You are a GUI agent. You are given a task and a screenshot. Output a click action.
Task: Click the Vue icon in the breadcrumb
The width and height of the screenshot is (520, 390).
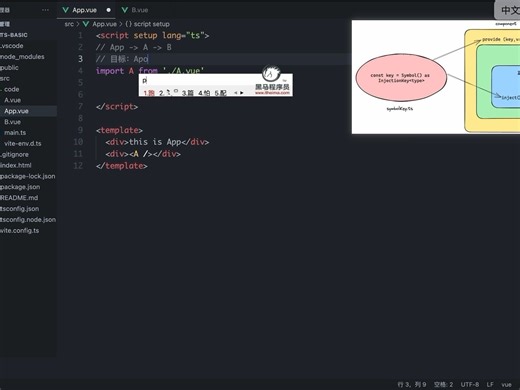pyautogui.click(x=86, y=24)
